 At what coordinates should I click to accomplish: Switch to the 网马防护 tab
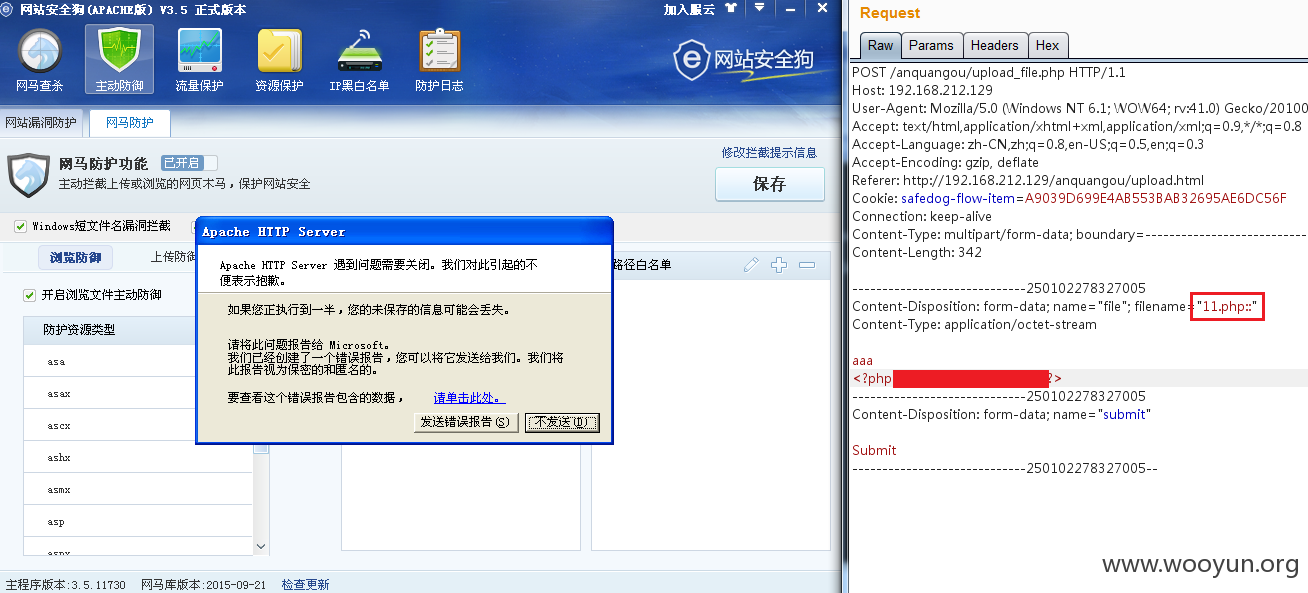coord(130,123)
